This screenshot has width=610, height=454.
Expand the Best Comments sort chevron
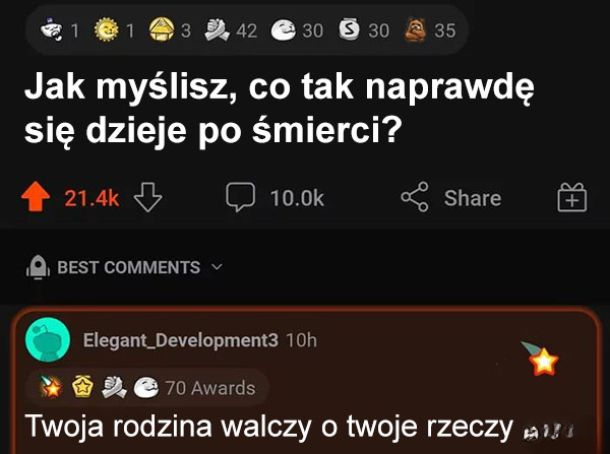[x=217, y=267]
